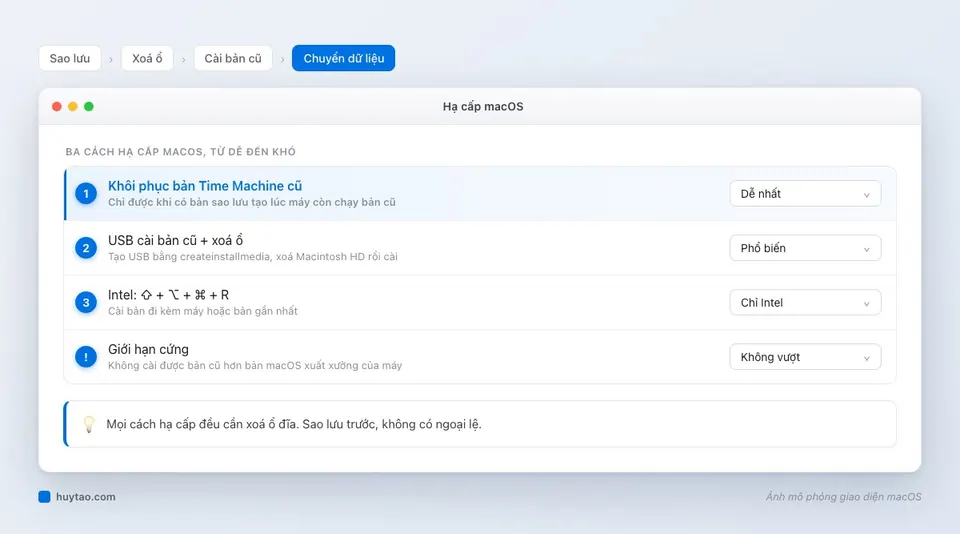Click 'Không cài được bản cũ hơn' description
The image size is (960, 534).
coord(255,366)
